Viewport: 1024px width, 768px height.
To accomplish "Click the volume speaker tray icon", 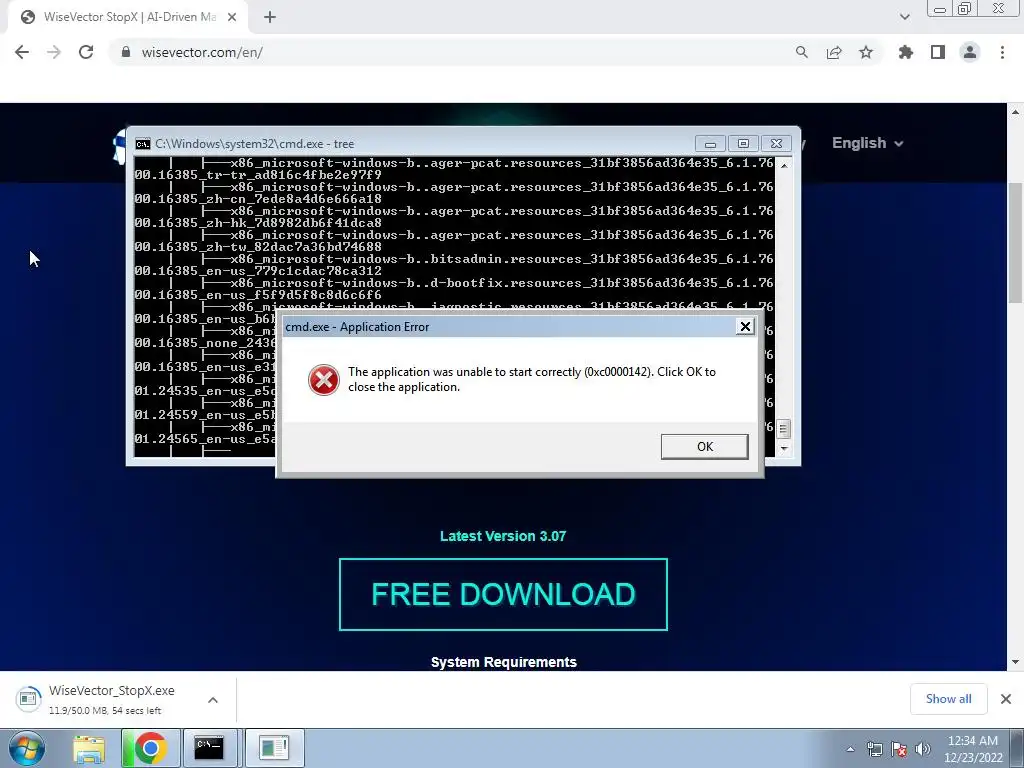I will (x=922, y=749).
